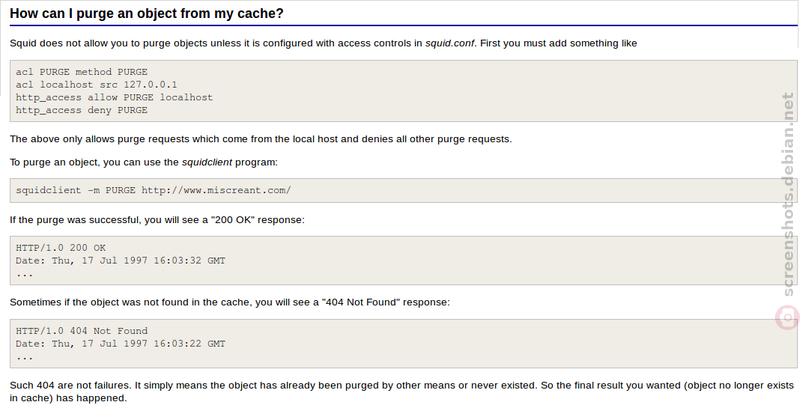Click the italic 'squidclient' word
This screenshot has height=411, width=800.
tap(207, 162)
